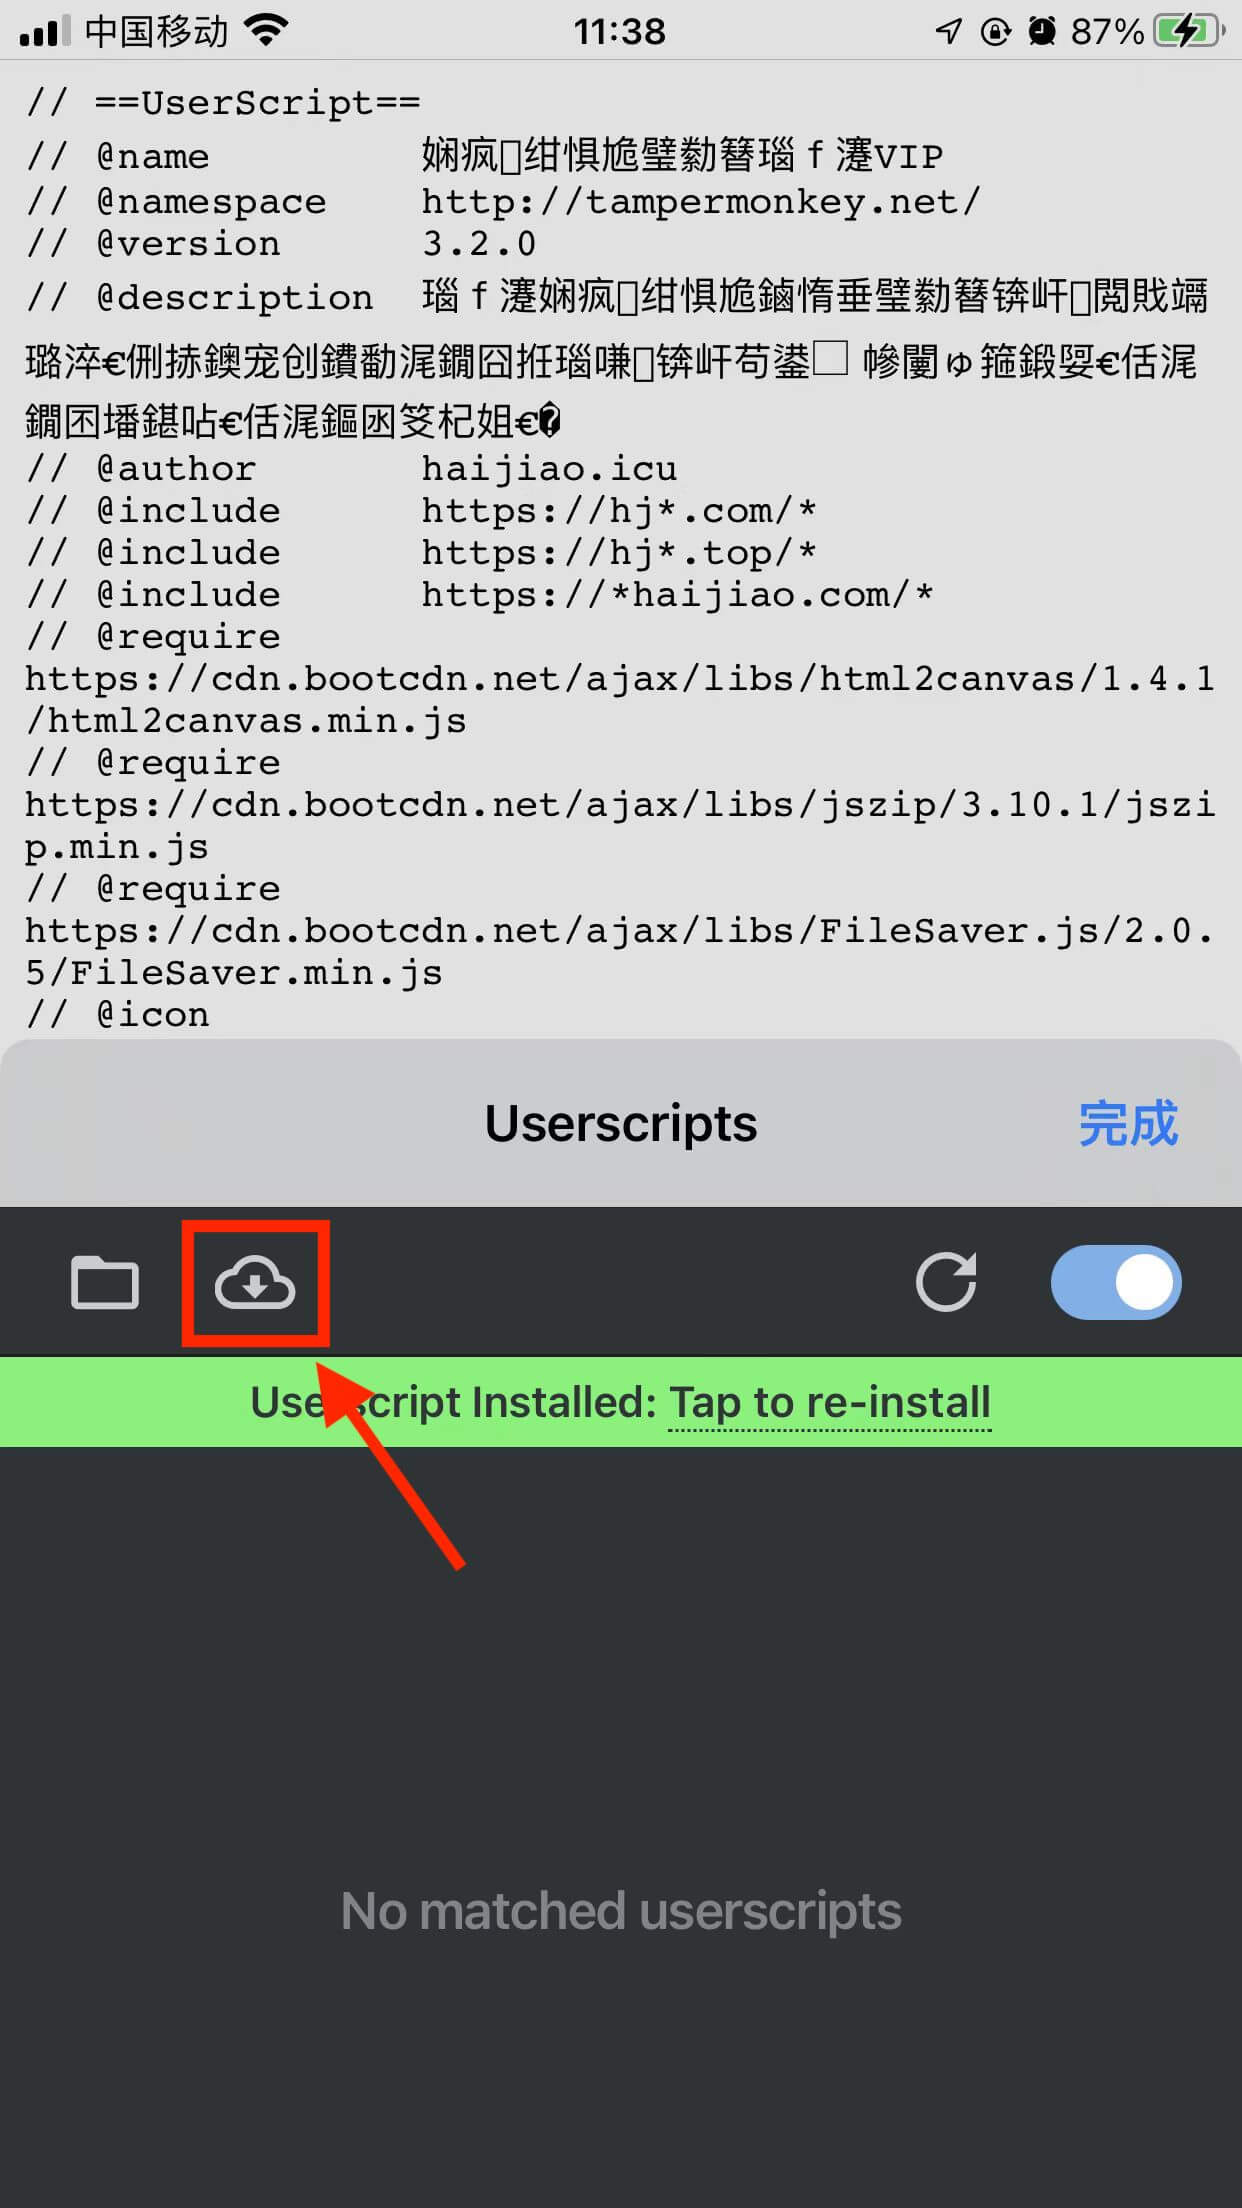Tap the 完成 done button

(1128, 1123)
